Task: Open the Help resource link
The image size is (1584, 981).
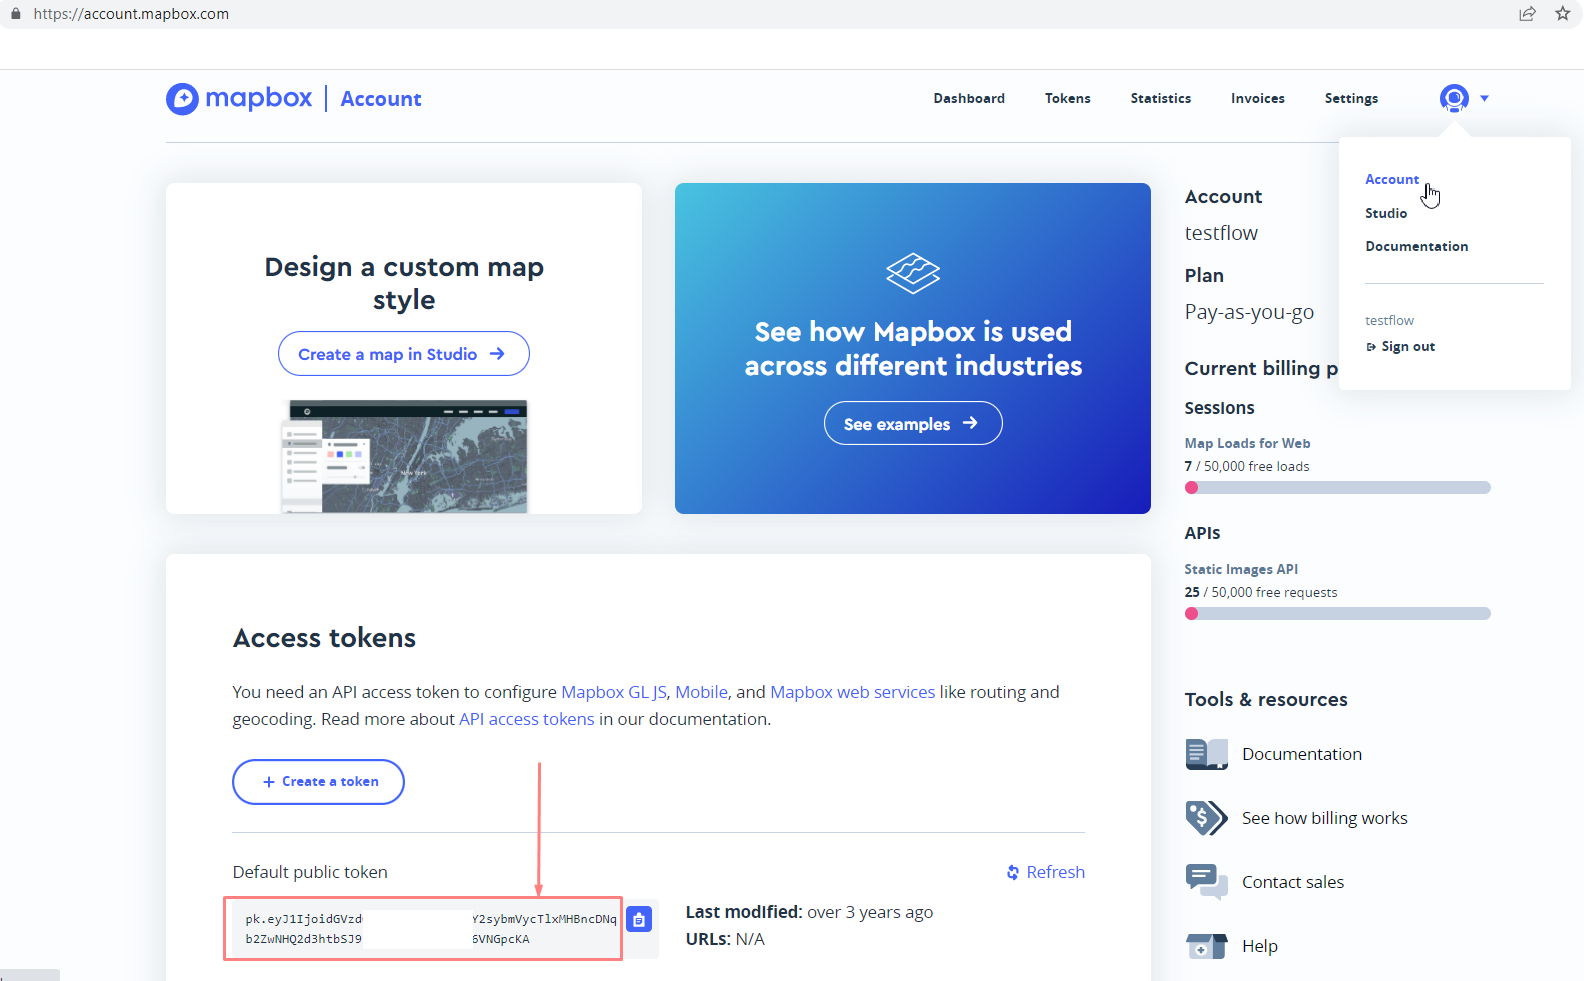Action: coord(1259,946)
